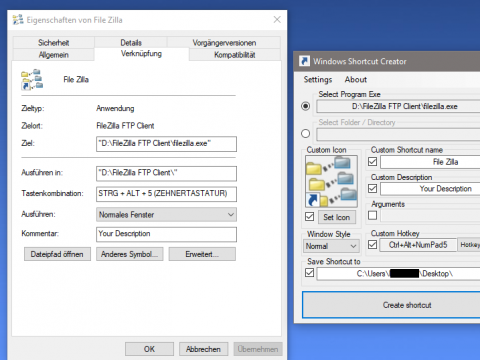Toggle the Custom Hotkey checkbox

[372, 245]
